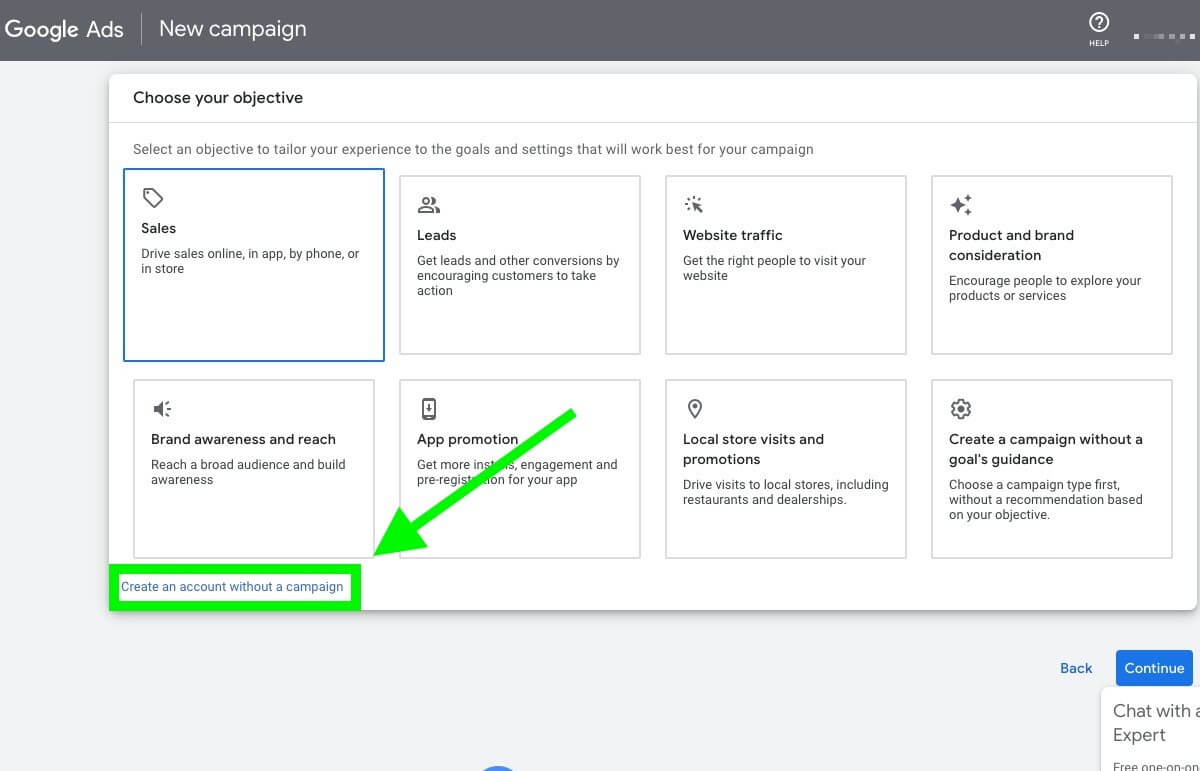
Task: Click the Website traffic cursor icon
Action: 694,204
